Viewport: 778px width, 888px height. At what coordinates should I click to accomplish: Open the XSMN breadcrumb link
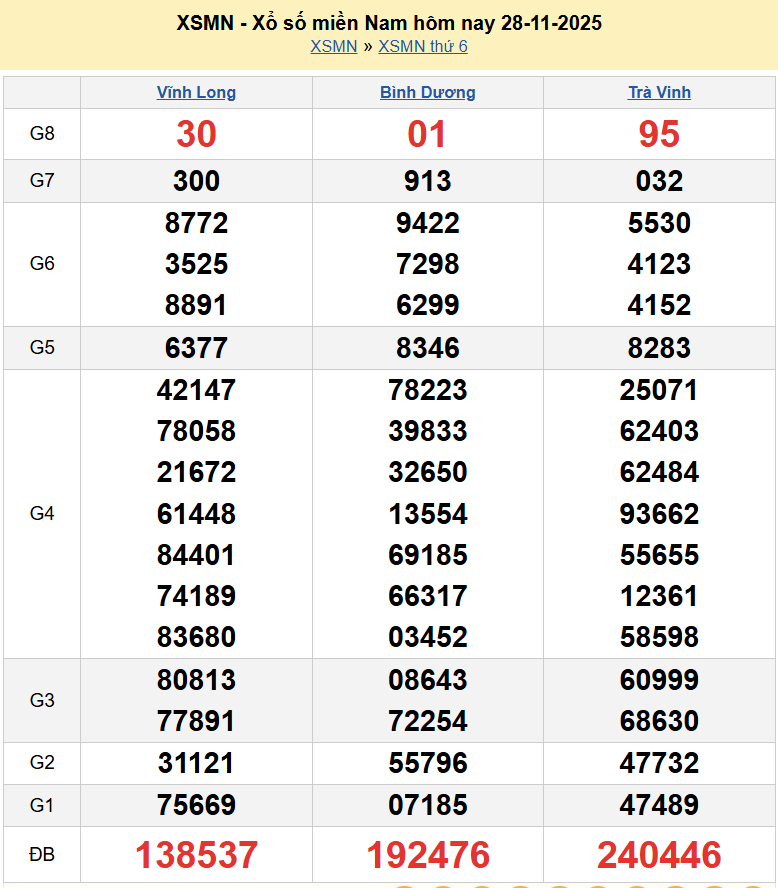[x=333, y=46]
